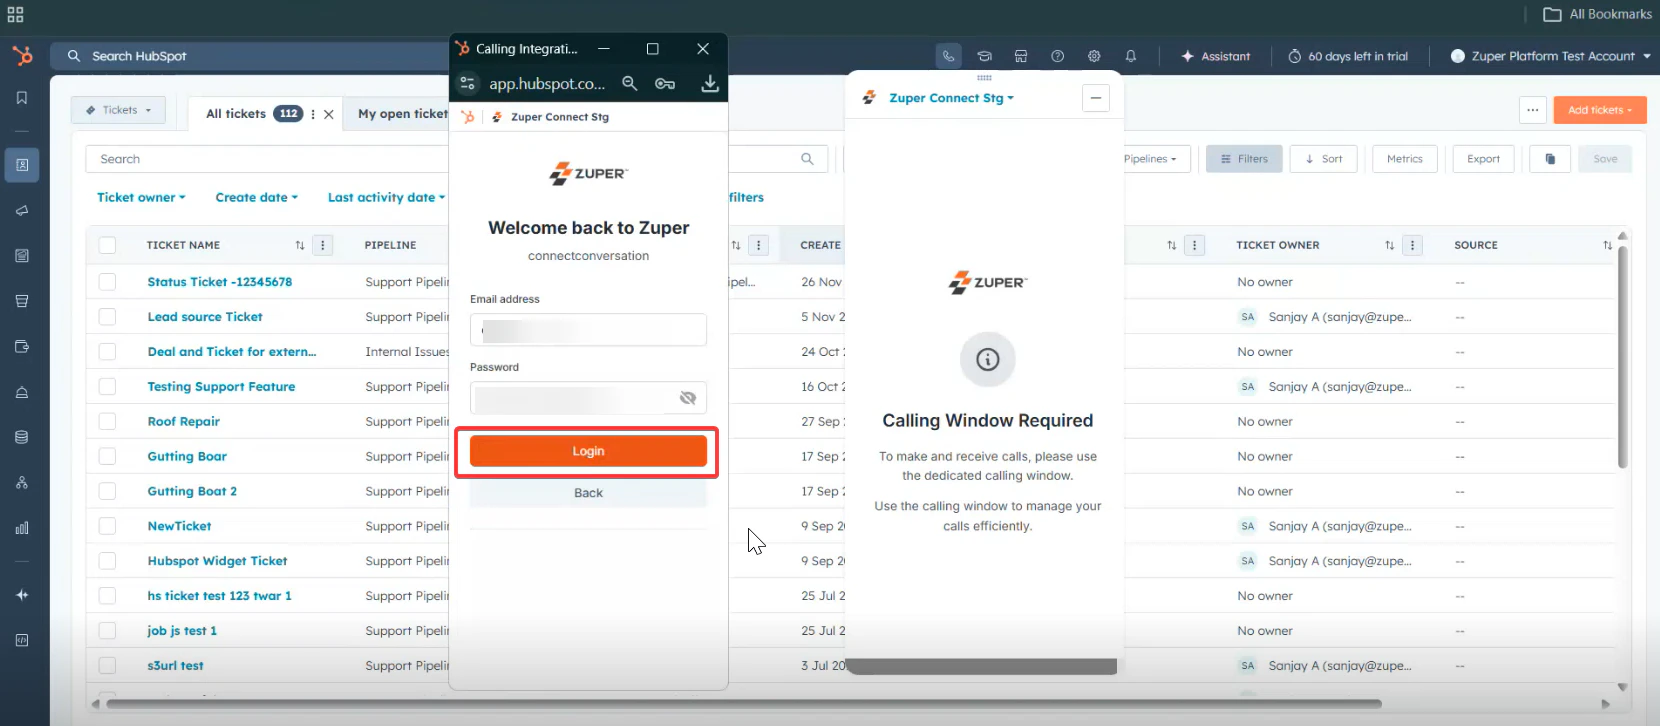Click the Export button
The image size is (1660, 726).
click(x=1483, y=159)
